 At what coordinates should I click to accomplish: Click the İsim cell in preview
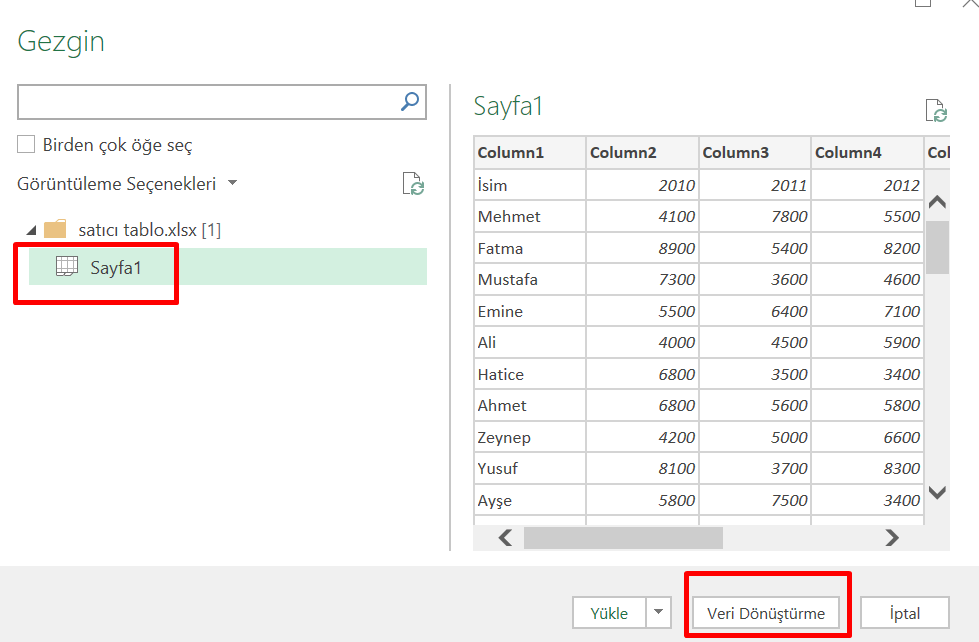(530, 185)
